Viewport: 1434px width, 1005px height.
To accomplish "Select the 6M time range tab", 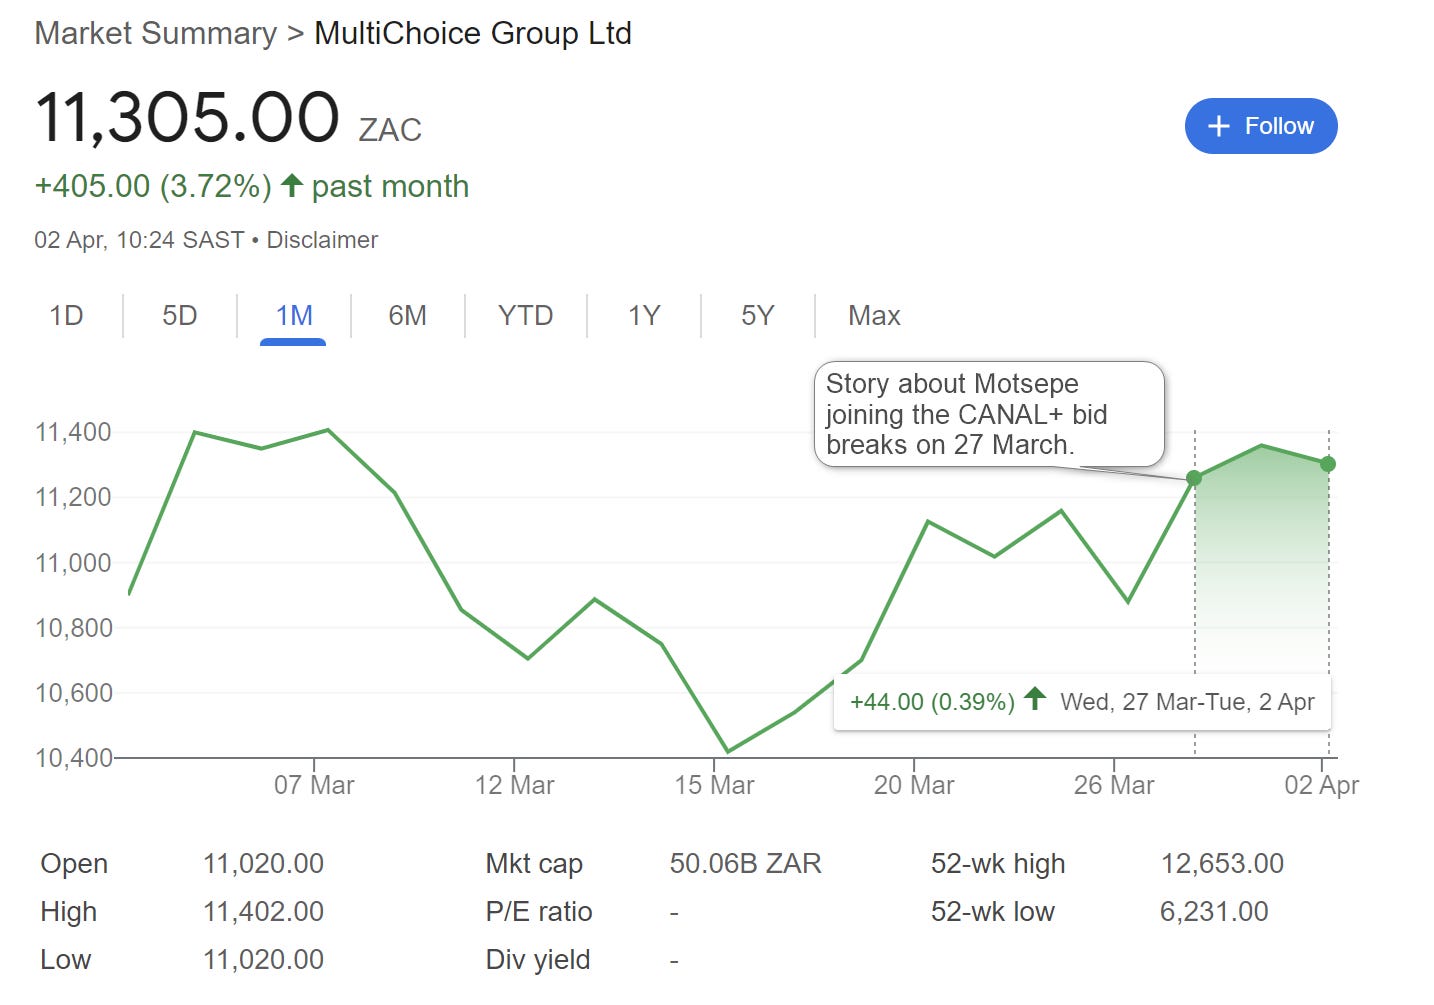I will [x=408, y=316].
